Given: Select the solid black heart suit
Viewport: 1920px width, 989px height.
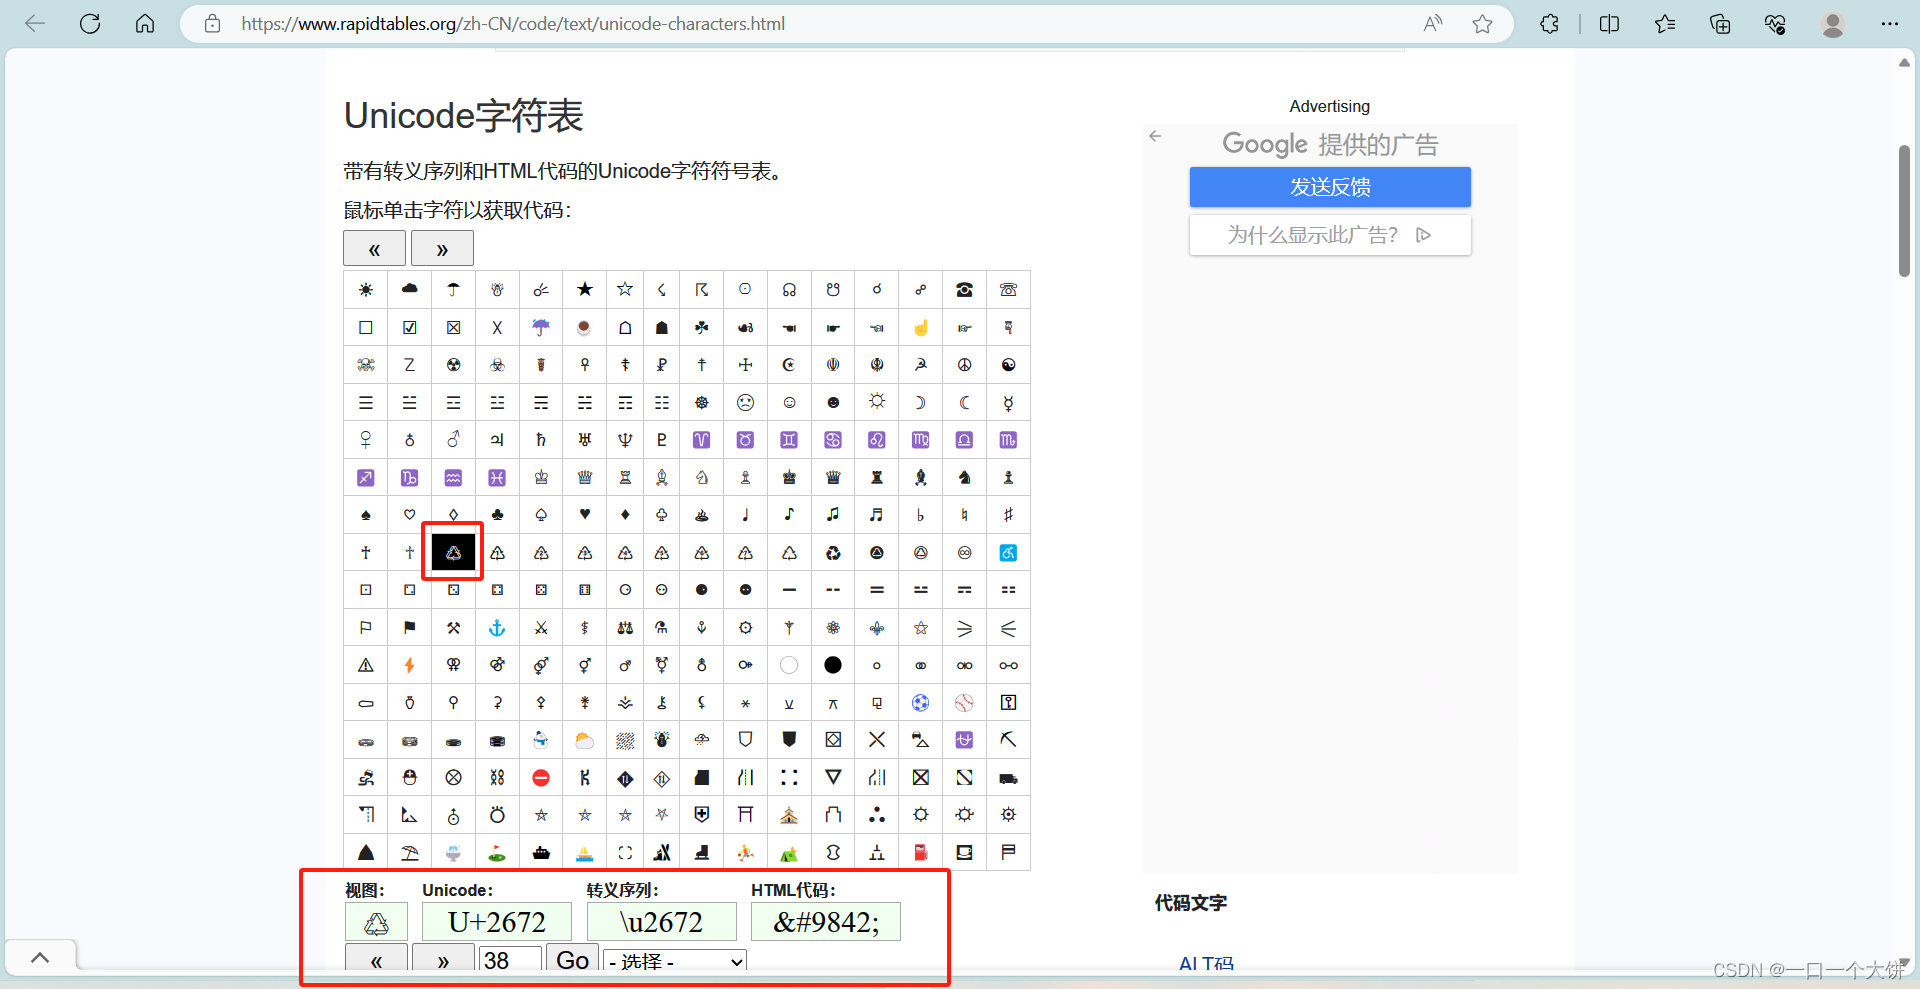Looking at the screenshot, I should (x=585, y=515).
